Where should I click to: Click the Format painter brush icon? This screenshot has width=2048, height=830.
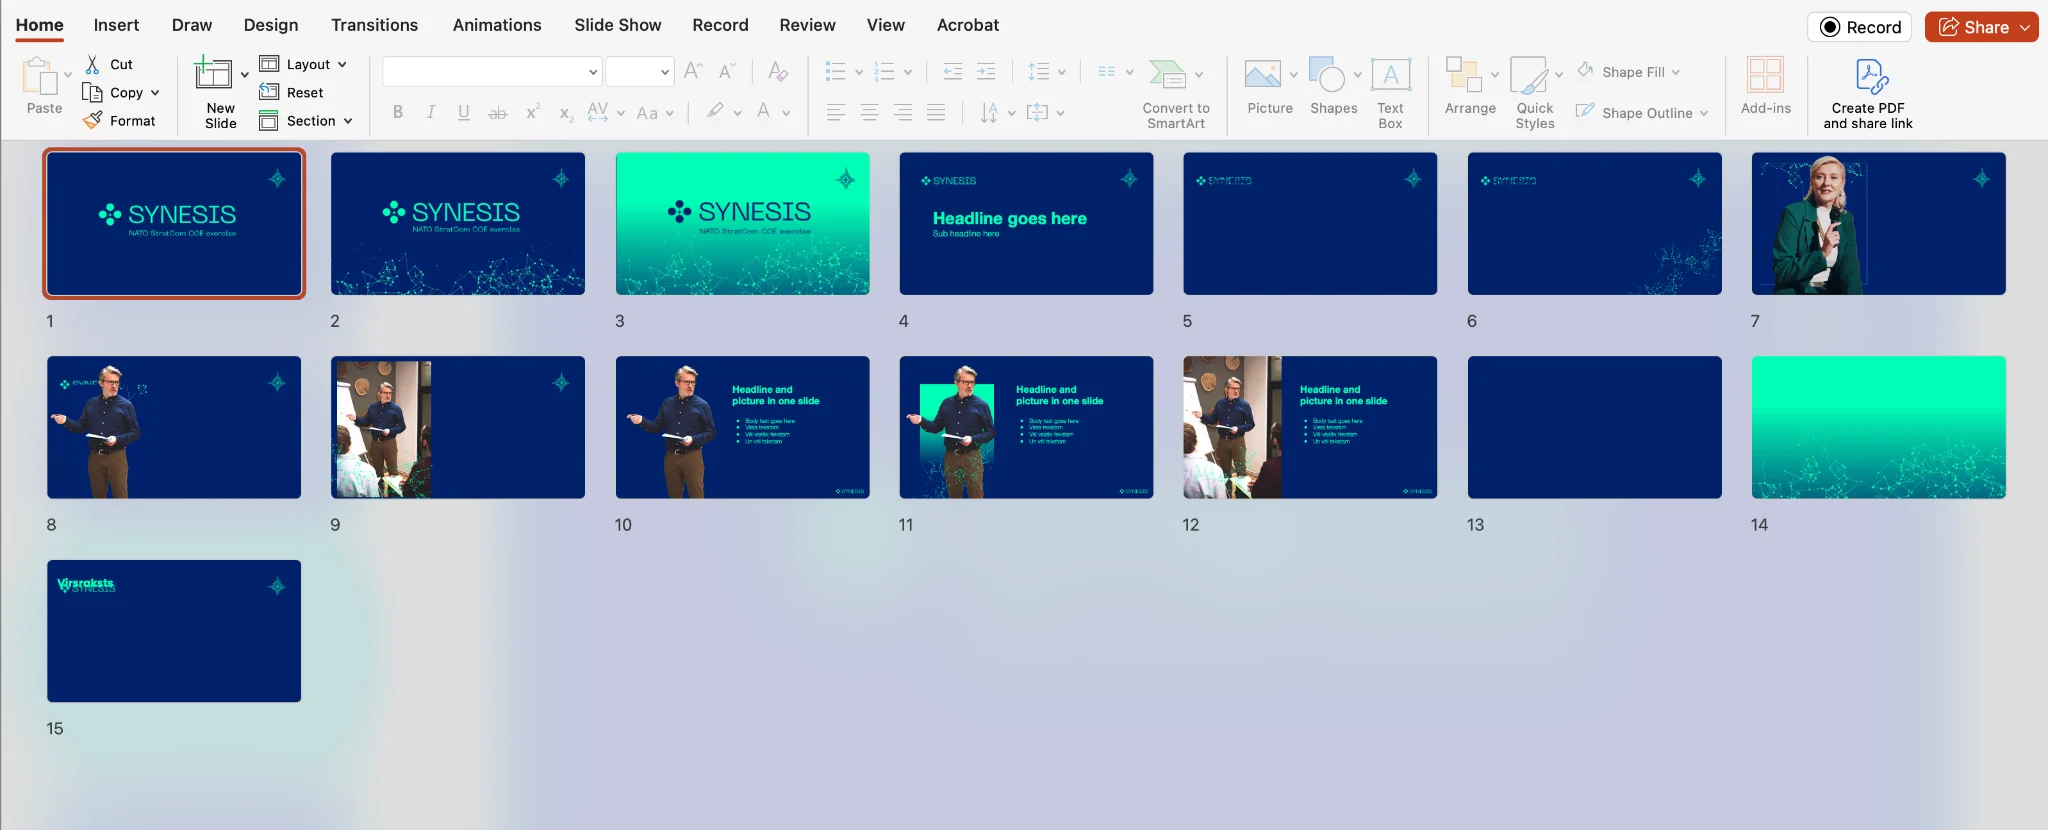[x=92, y=120]
